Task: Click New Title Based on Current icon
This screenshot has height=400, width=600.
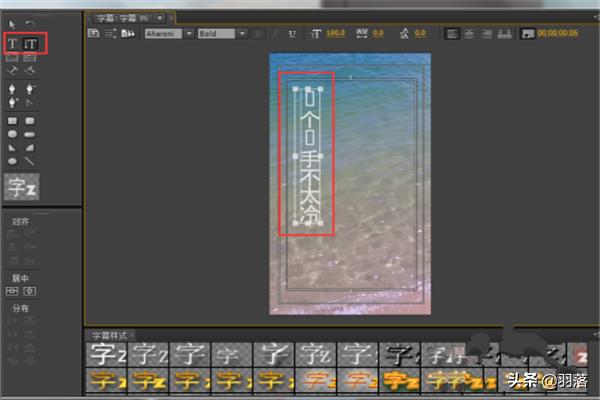Action: point(94,33)
